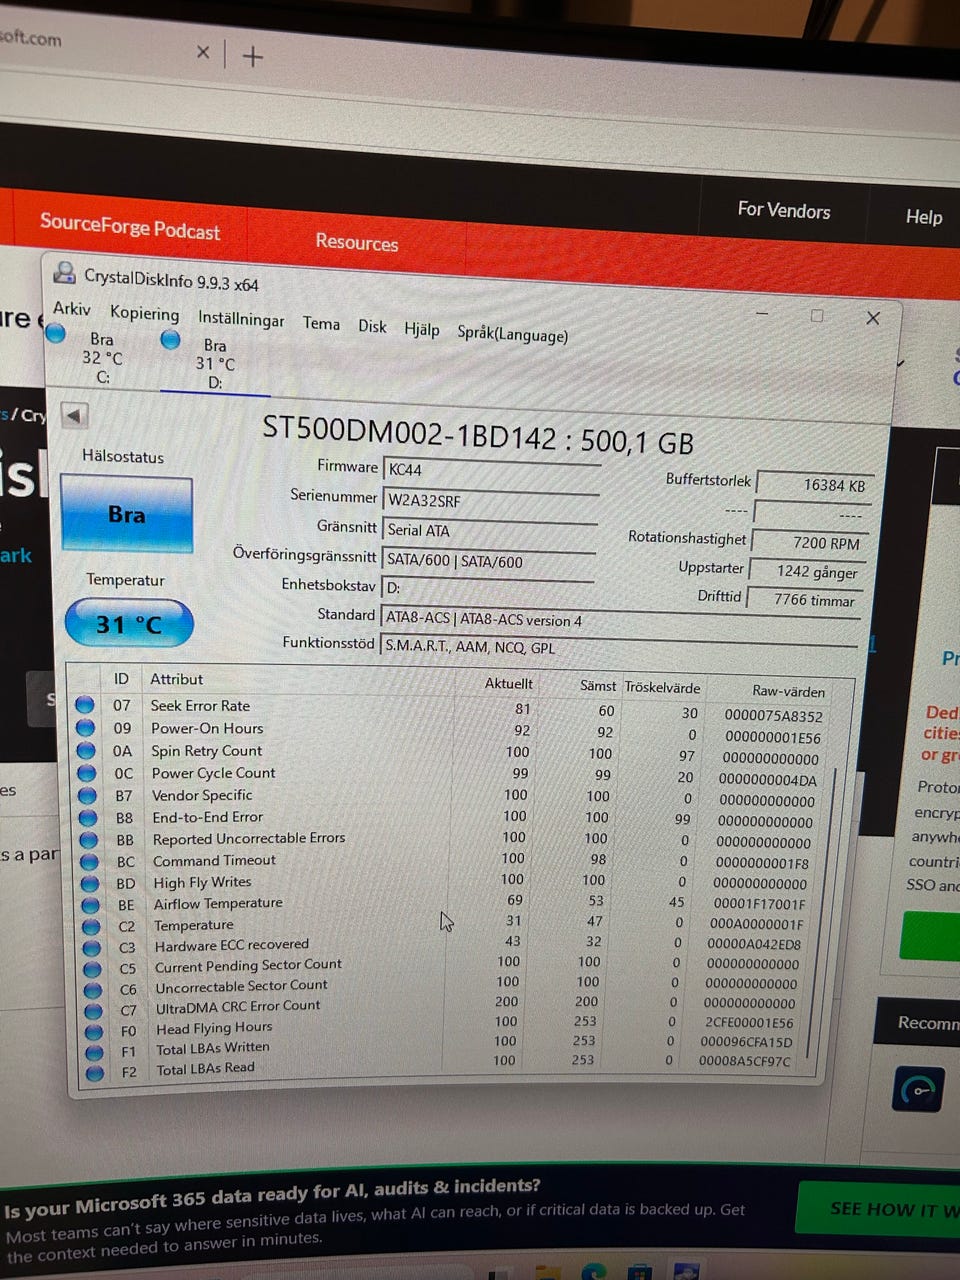Screen dimensions: 960x1280
Task: Click the status orb beside Command Timeout
Action: (x=90, y=861)
